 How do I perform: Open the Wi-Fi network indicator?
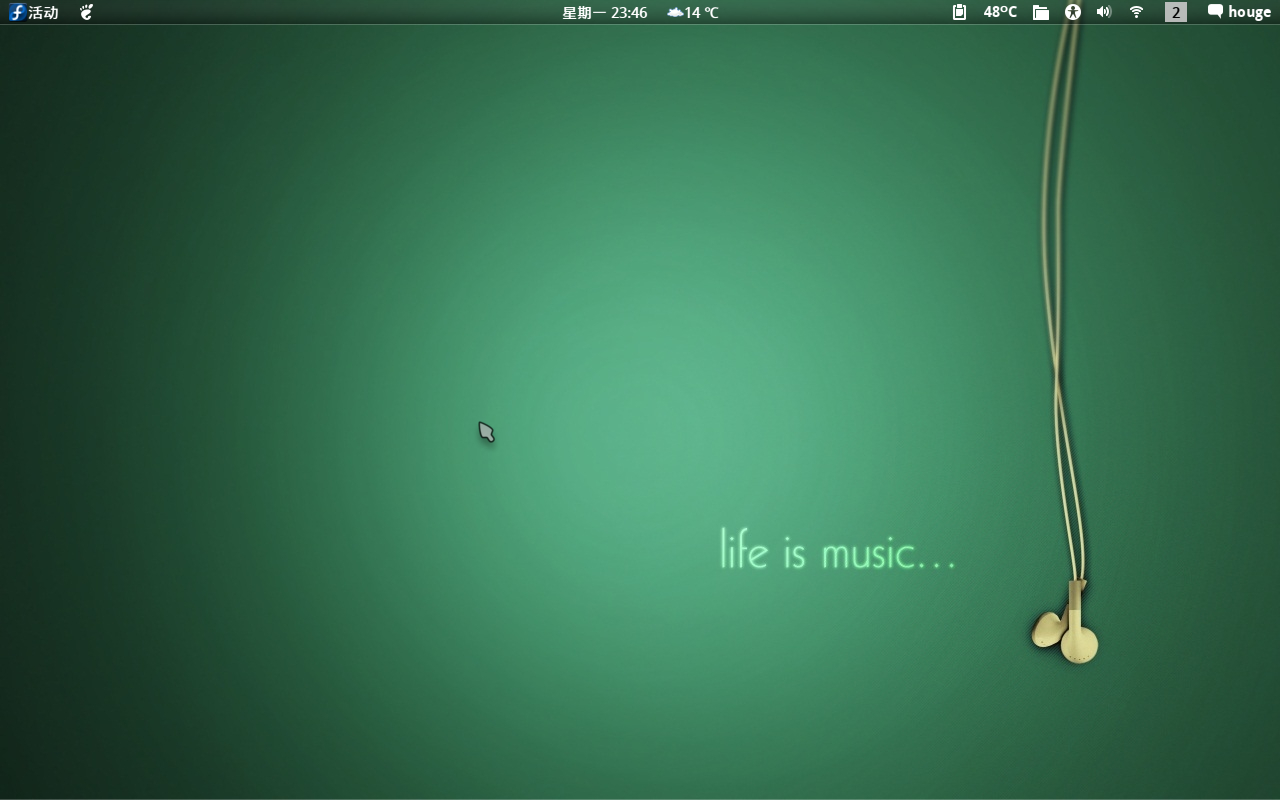click(x=1136, y=12)
